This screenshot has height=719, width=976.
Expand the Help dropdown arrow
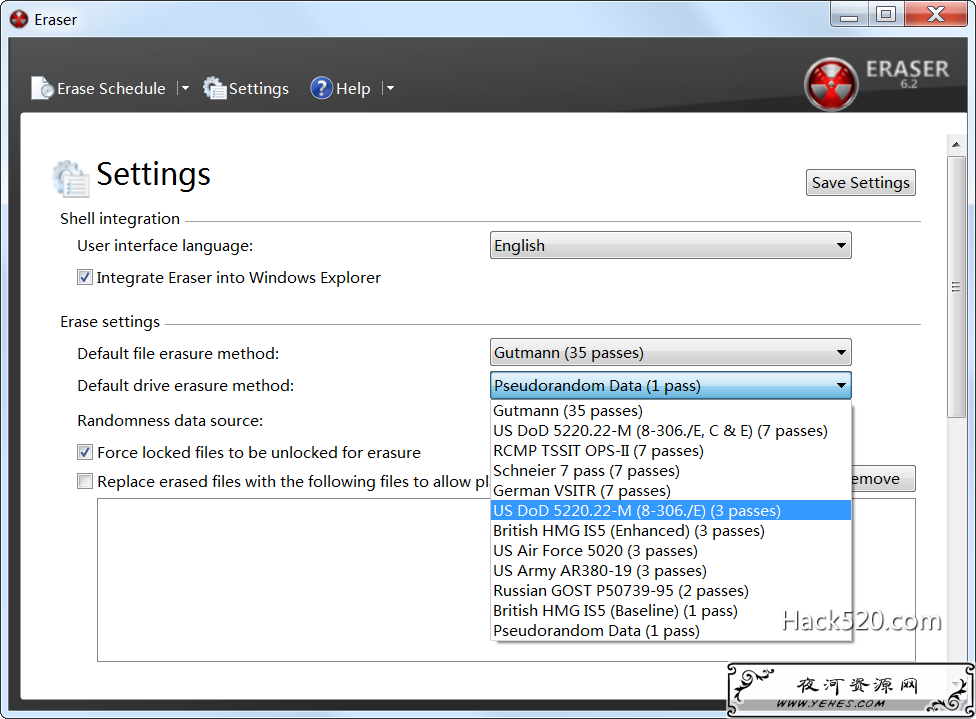[390, 88]
